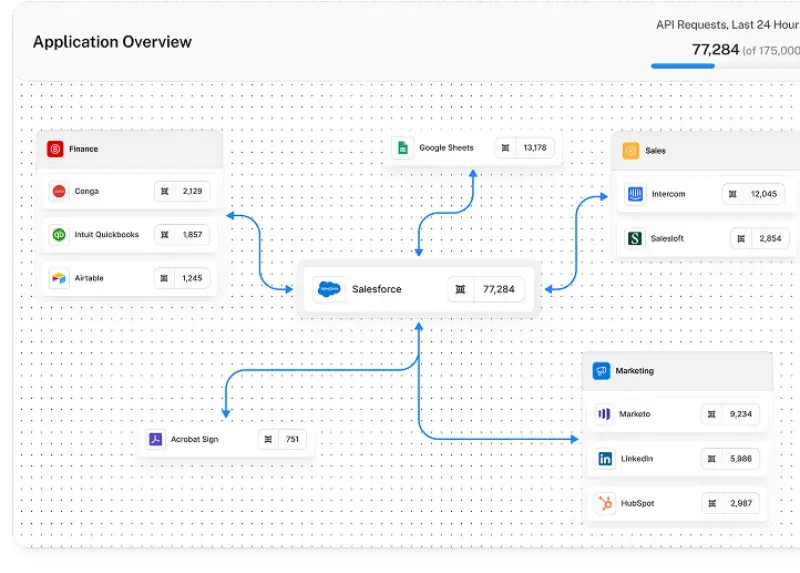The width and height of the screenshot is (800, 573).
Task: Click the request icon beside Airtable 1,245
Action: [x=164, y=278]
